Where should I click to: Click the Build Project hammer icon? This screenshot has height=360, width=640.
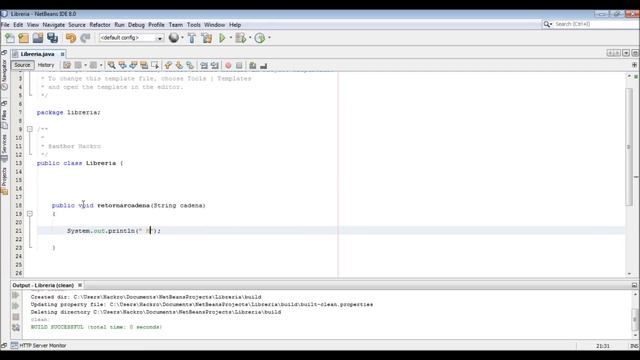click(192, 38)
